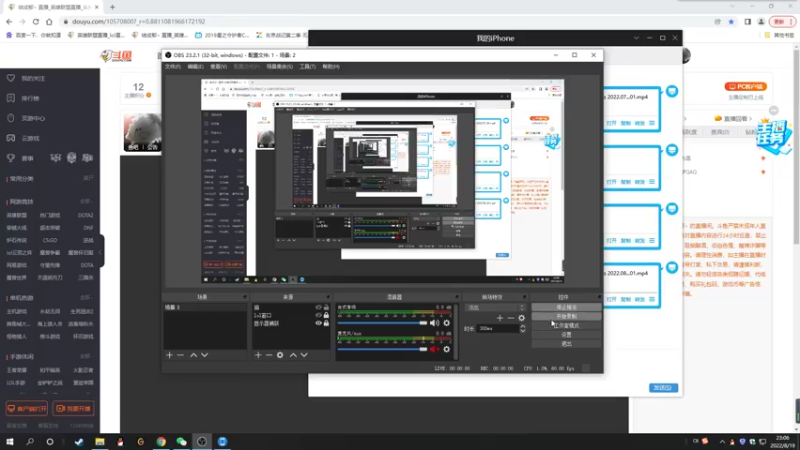
Task: Open source properties gear in Sources panel
Action: click(280, 355)
